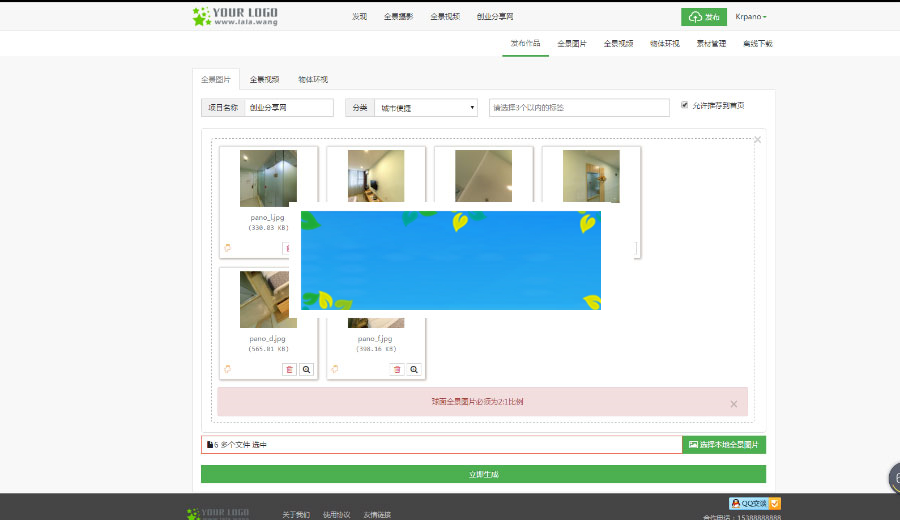Dismiss the pink 2:1 ratio warning

click(733, 403)
